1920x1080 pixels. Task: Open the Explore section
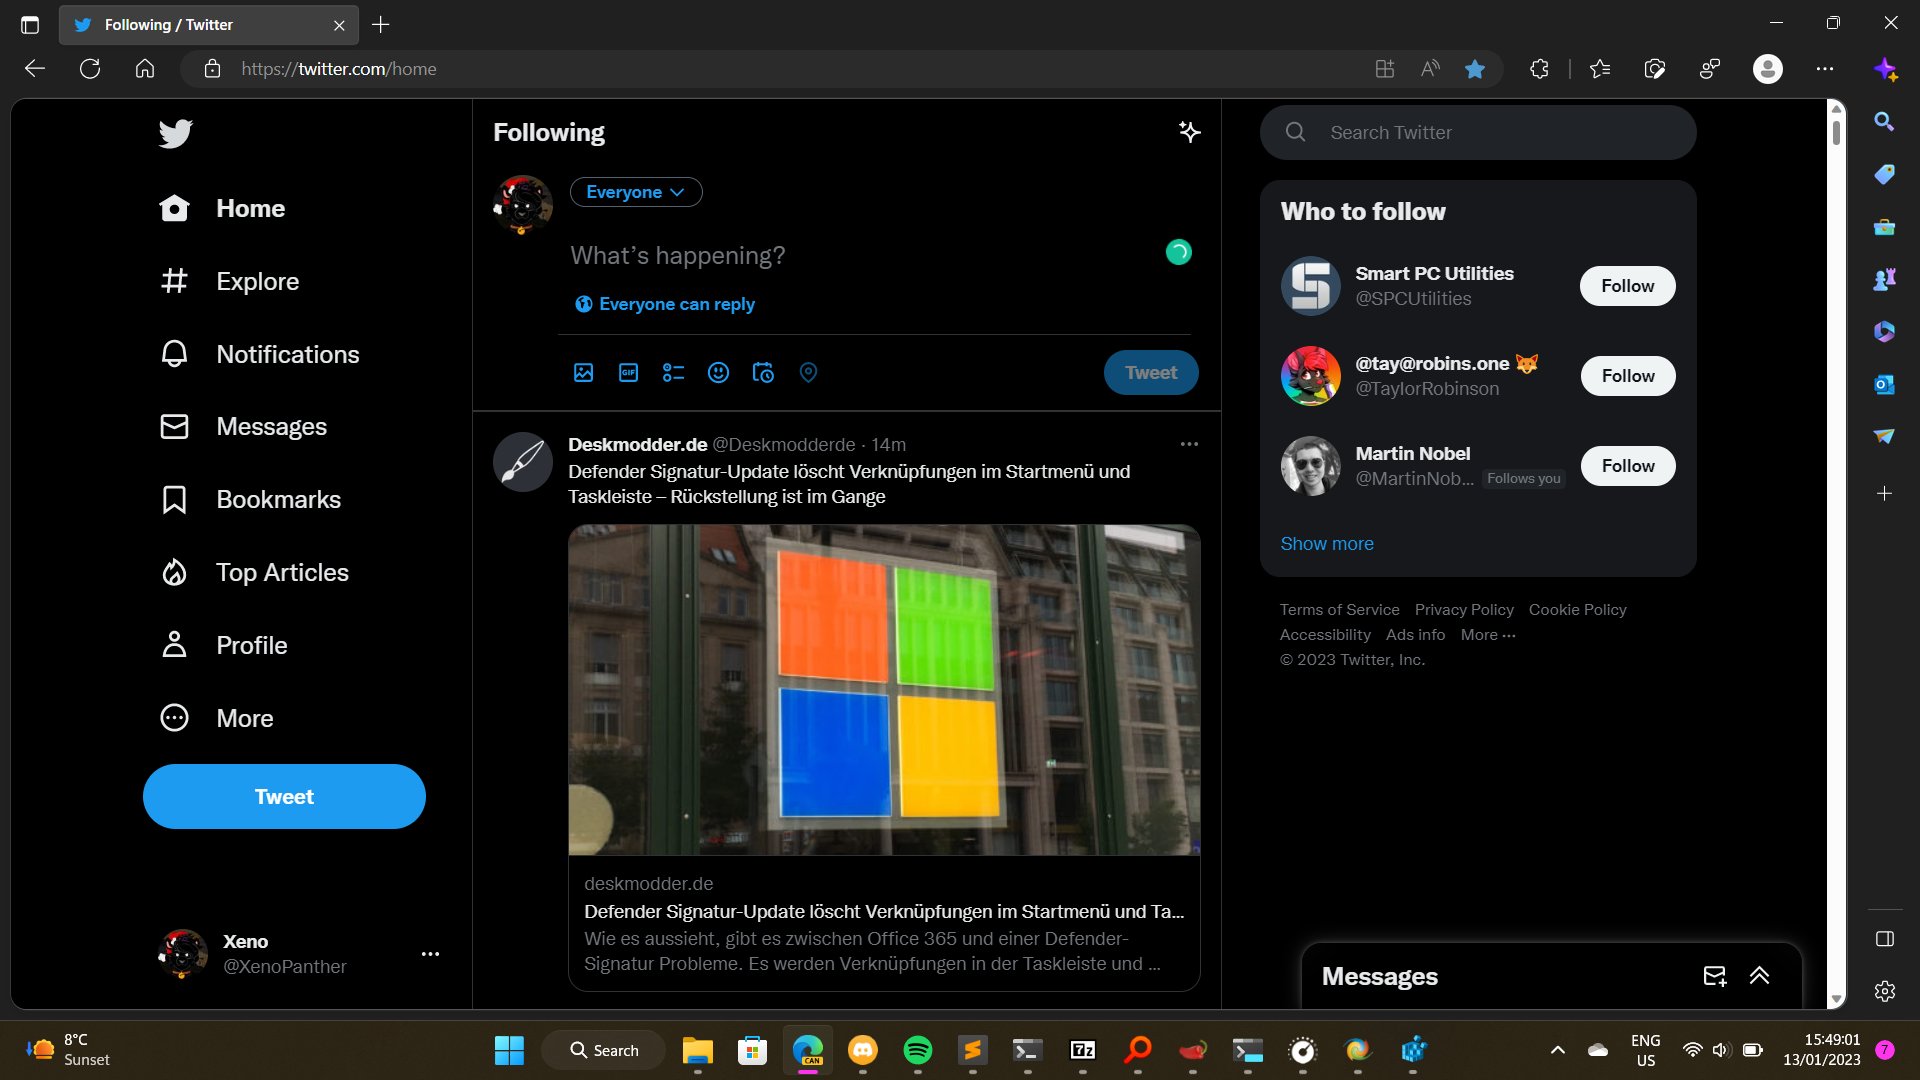257,281
